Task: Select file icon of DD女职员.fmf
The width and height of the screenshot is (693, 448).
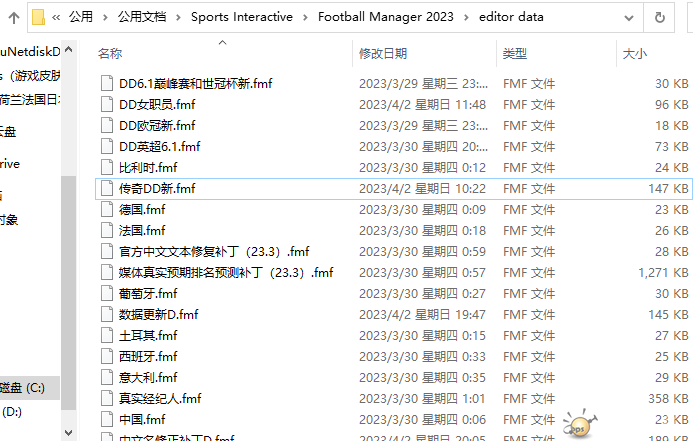Action: tap(107, 104)
